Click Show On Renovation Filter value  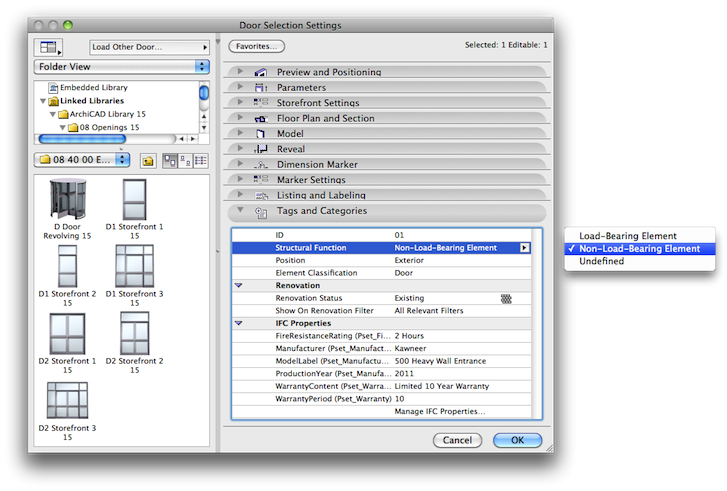[x=429, y=311]
